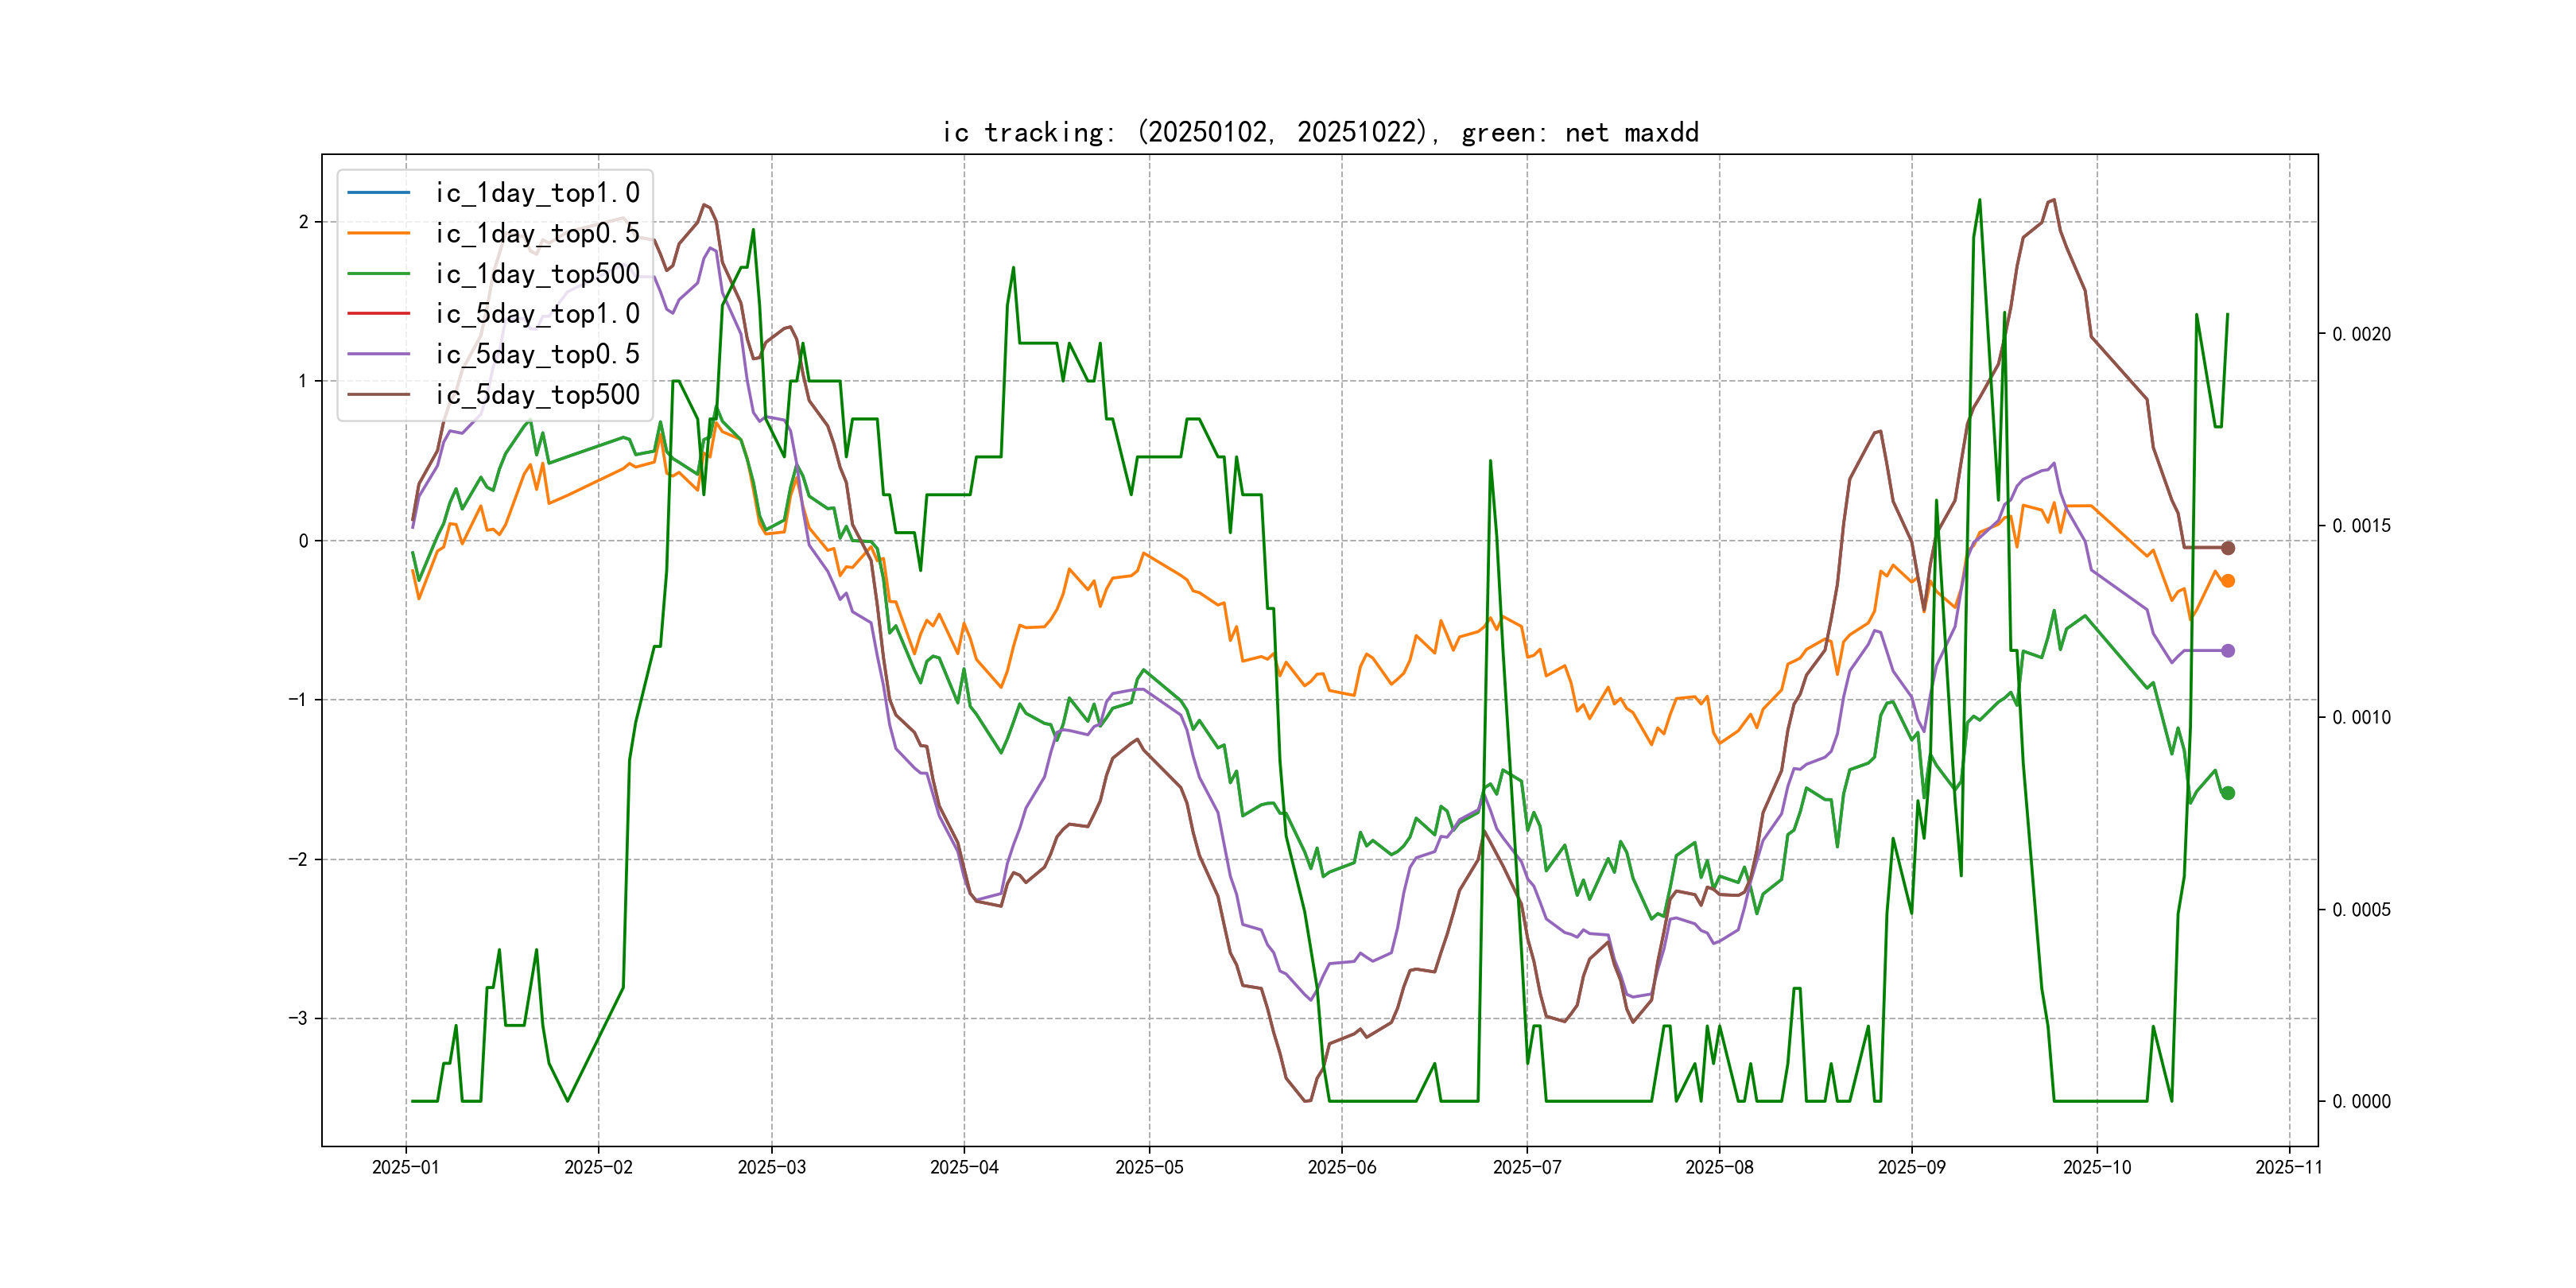The image size is (2576, 1288).
Task: Click the right axis label 0.0020
Action: point(2361,334)
